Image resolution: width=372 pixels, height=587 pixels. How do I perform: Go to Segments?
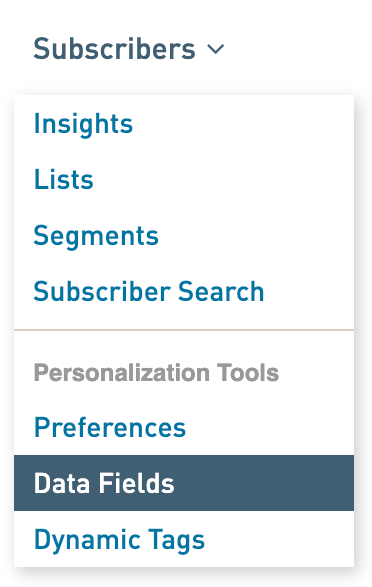[x=96, y=236]
